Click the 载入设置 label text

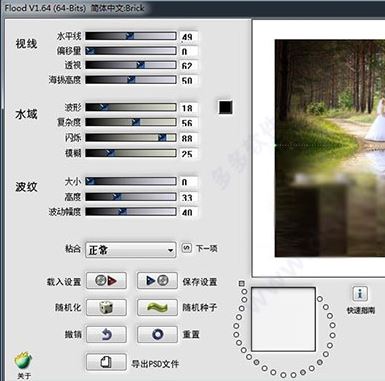pyautogui.click(x=64, y=282)
